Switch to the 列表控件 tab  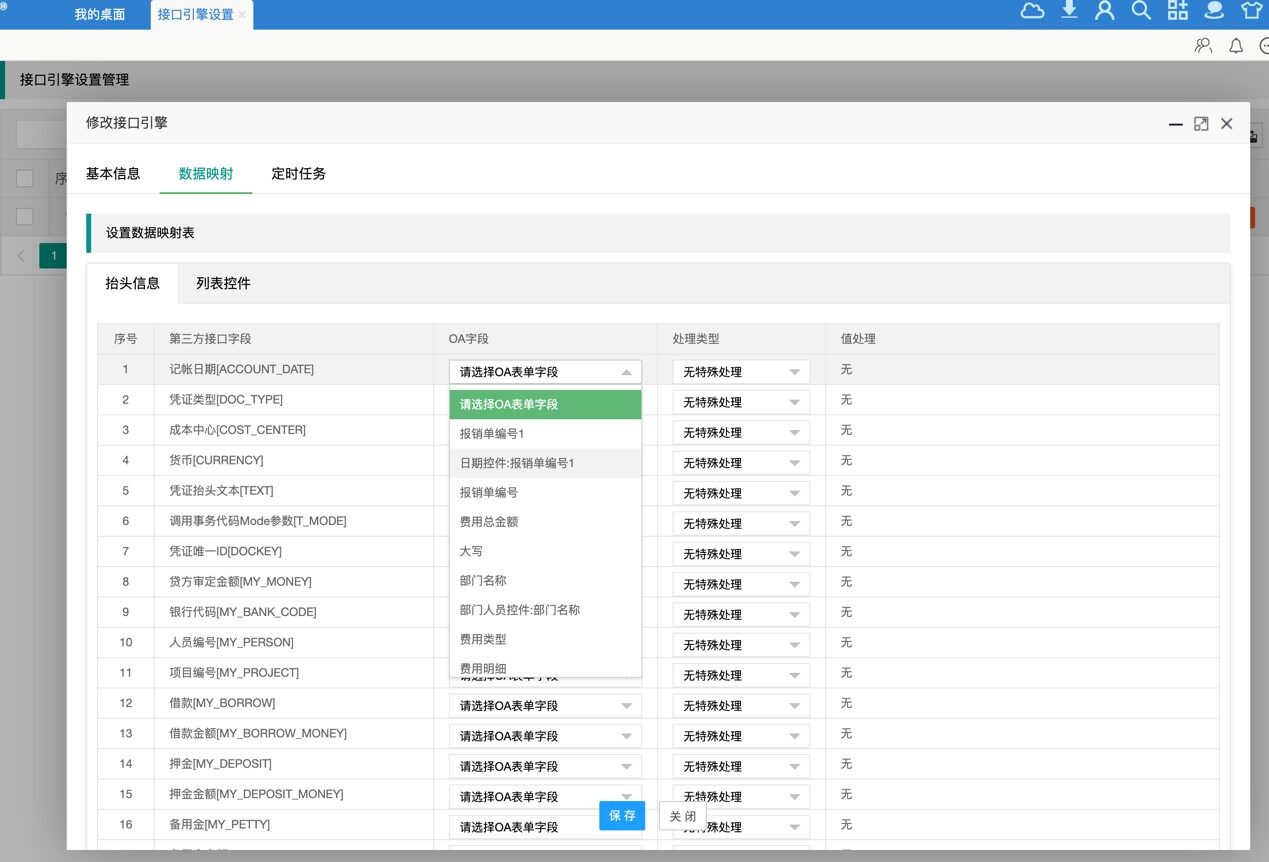point(223,283)
